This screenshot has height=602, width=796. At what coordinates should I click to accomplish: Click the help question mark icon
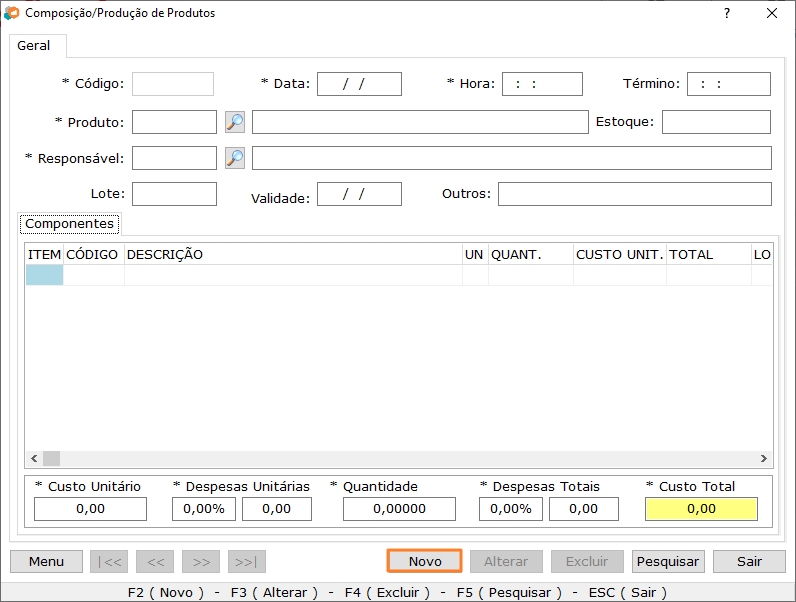click(727, 13)
